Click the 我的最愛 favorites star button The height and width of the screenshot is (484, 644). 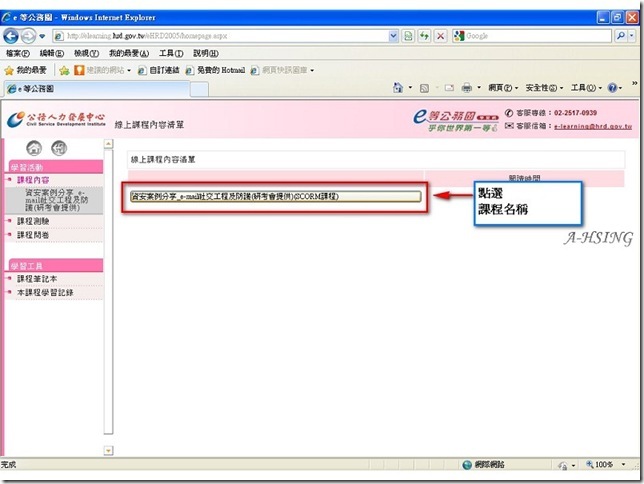25,70
